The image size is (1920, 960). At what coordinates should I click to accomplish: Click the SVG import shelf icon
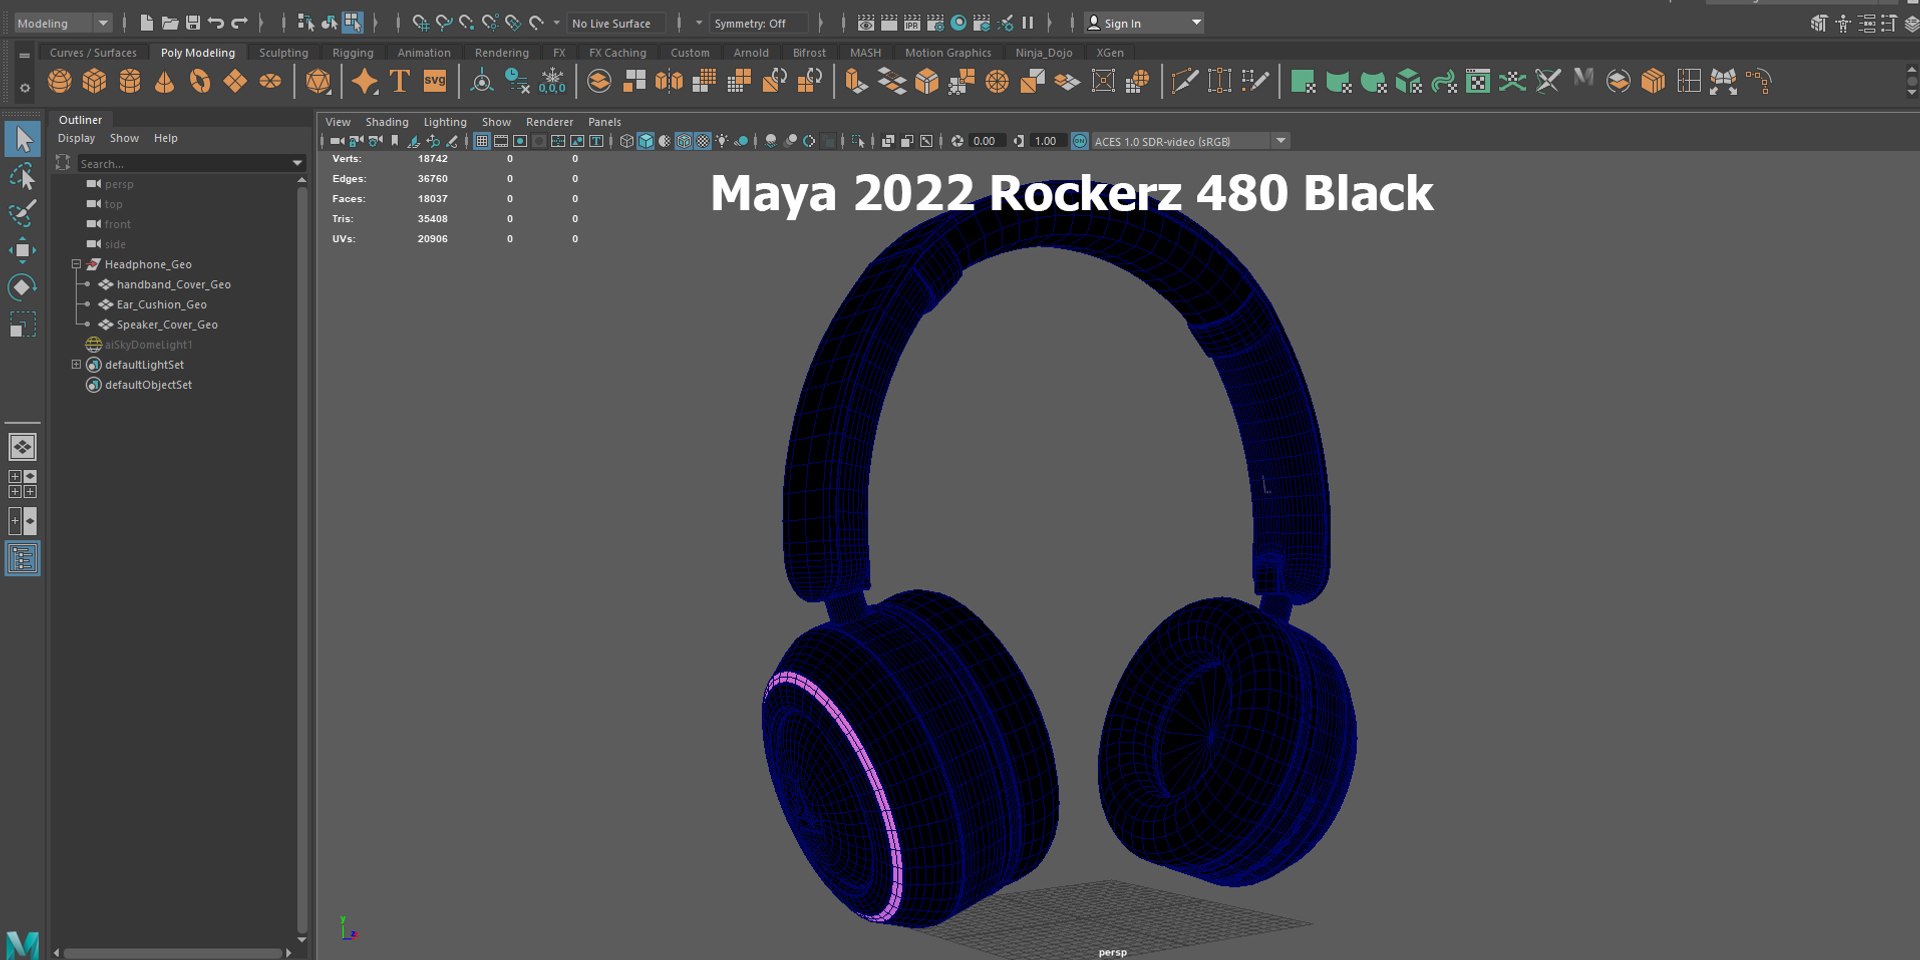pos(435,81)
